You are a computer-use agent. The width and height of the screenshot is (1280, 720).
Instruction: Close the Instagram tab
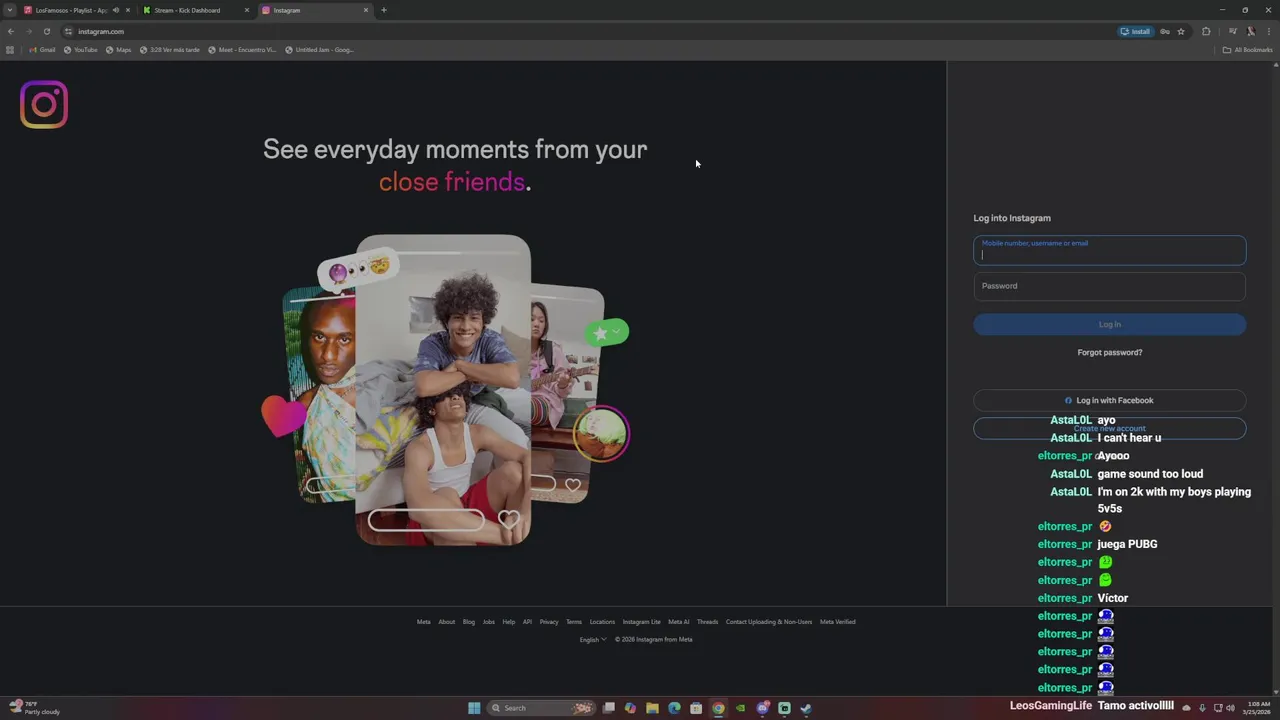tap(365, 10)
